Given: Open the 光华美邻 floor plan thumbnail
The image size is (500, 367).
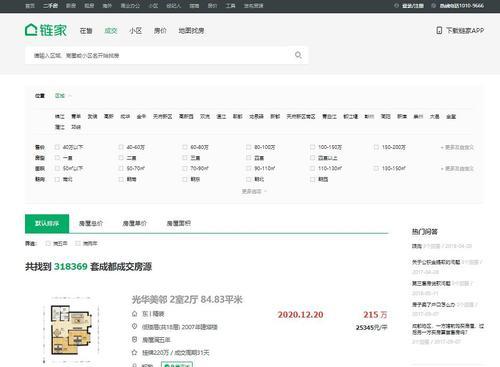Looking at the screenshot, I should [x=71, y=330].
